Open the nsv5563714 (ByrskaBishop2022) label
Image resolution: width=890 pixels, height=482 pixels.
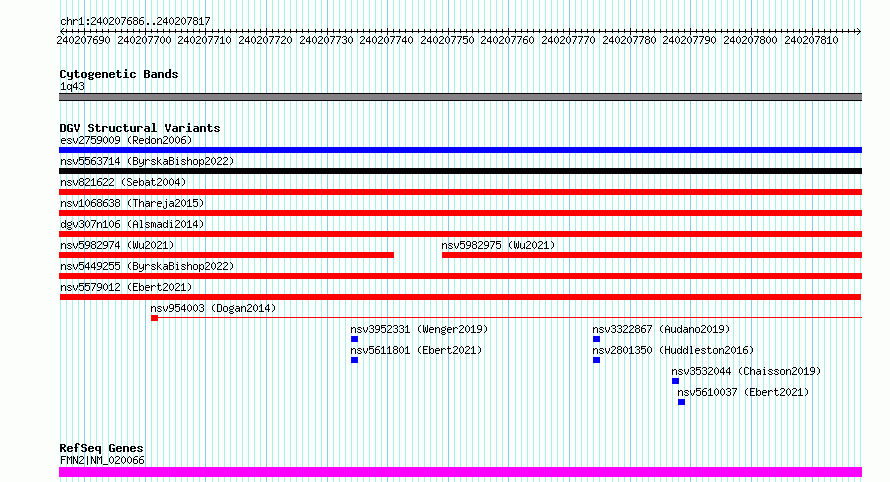(147, 161)
